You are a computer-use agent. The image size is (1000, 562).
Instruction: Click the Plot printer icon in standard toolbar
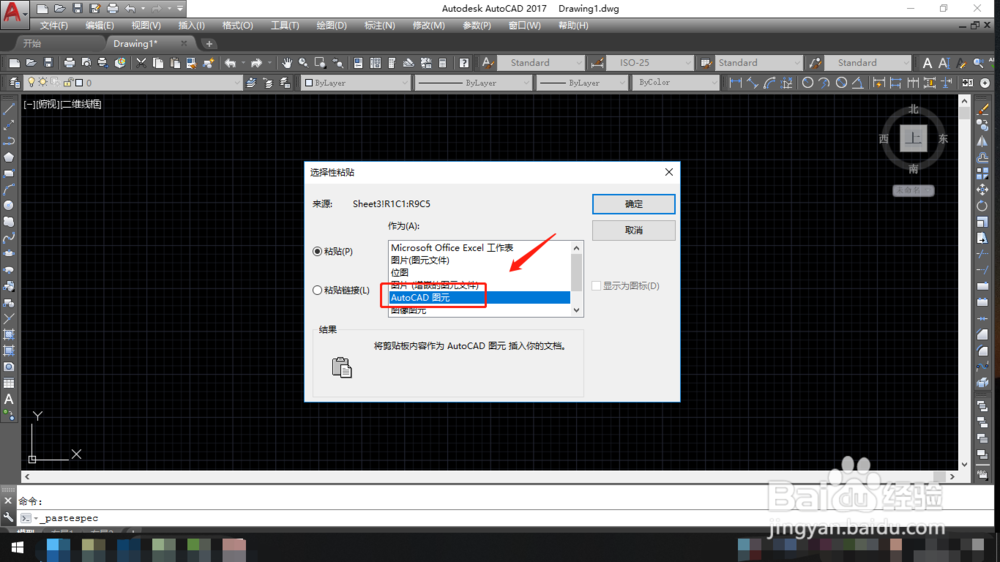70,63
